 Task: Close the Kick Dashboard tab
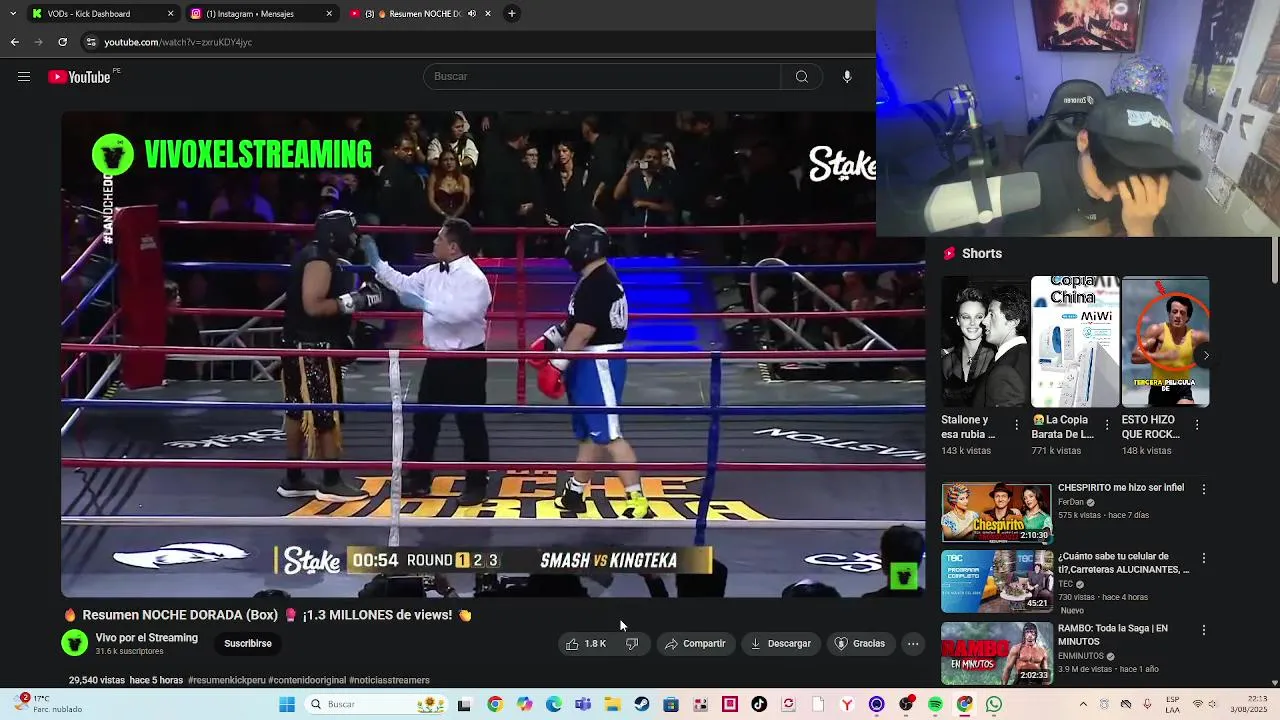[170, 14]
